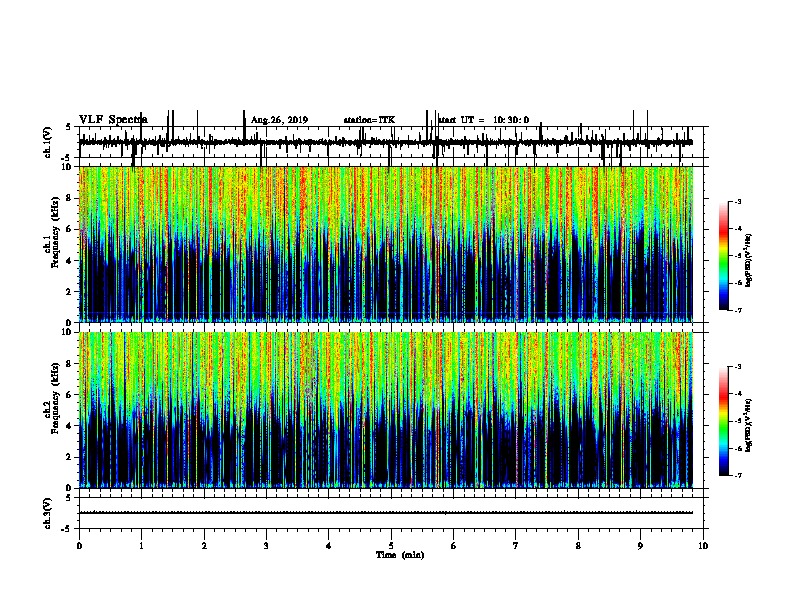Click the "2" tick on the time axis
The image size is (792, 612).
coord(204,546)
